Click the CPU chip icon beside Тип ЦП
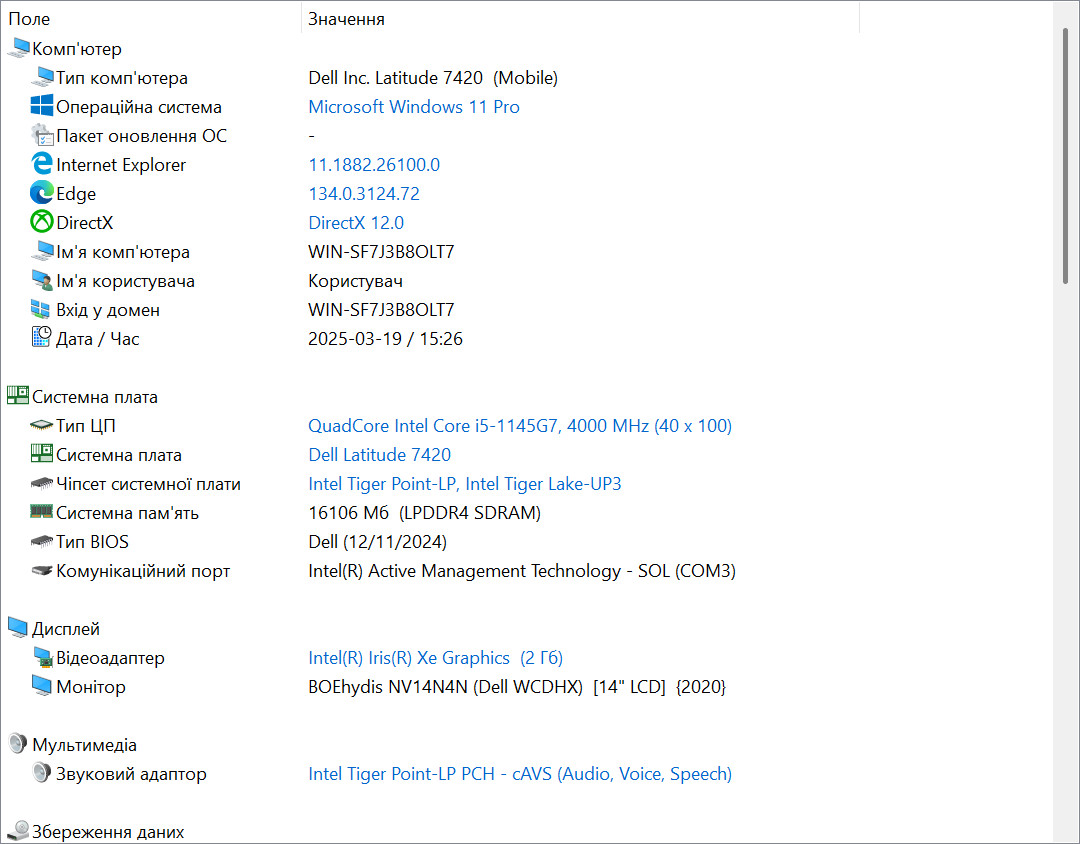Viewport: 1080px width, 844px height. (x=42, y=426)
